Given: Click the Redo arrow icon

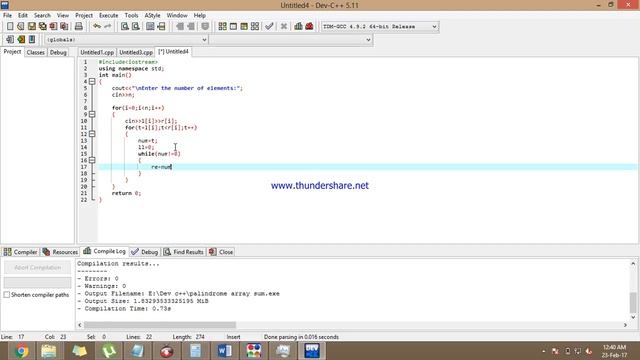Looking at the screenshot, I should click(108, 27).
